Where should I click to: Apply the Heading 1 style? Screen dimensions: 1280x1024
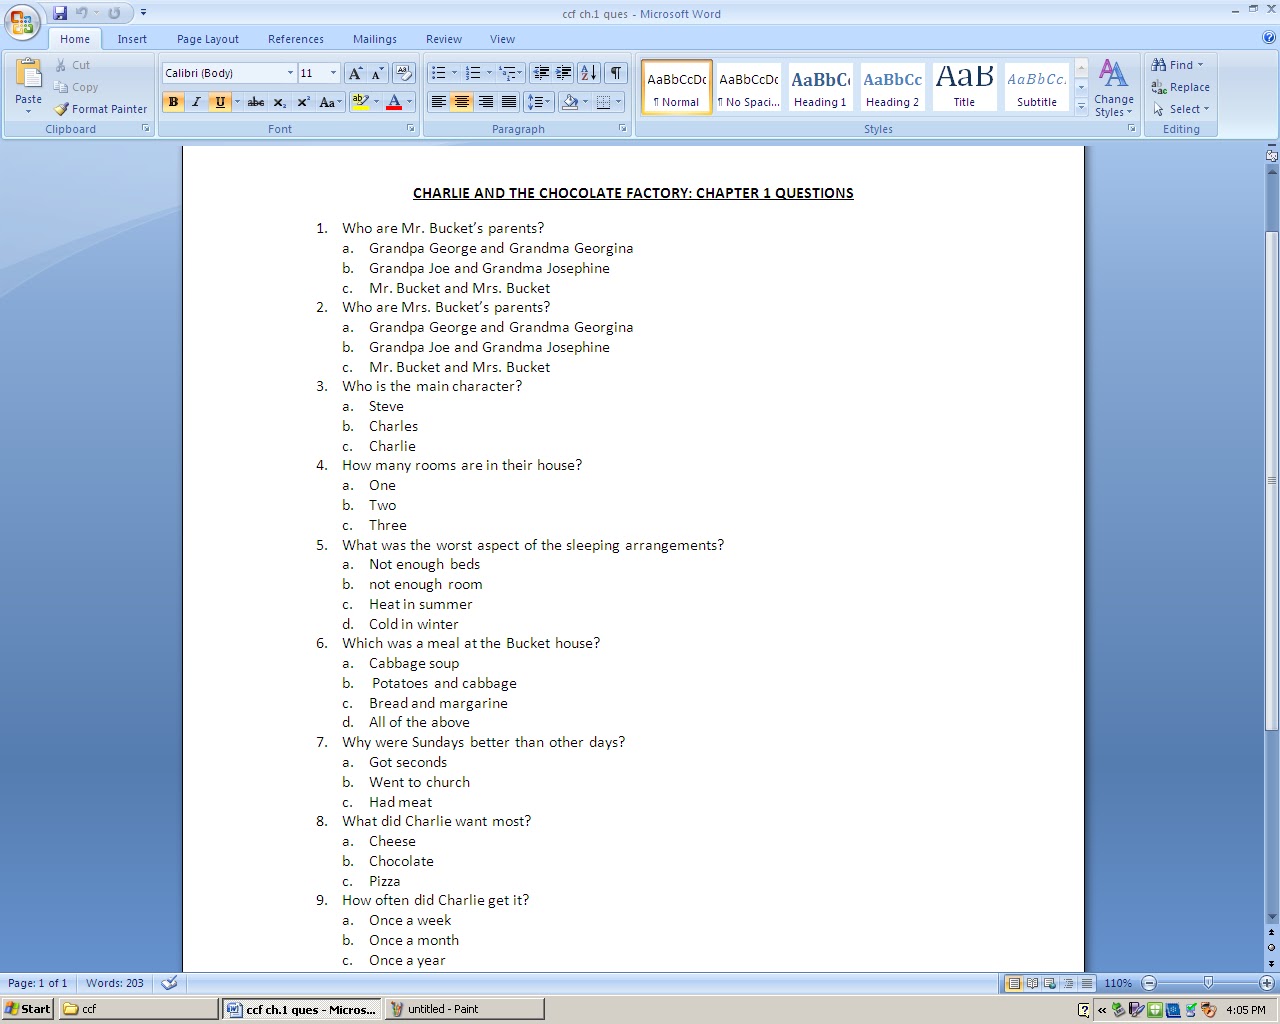click(x=820, y=86)
